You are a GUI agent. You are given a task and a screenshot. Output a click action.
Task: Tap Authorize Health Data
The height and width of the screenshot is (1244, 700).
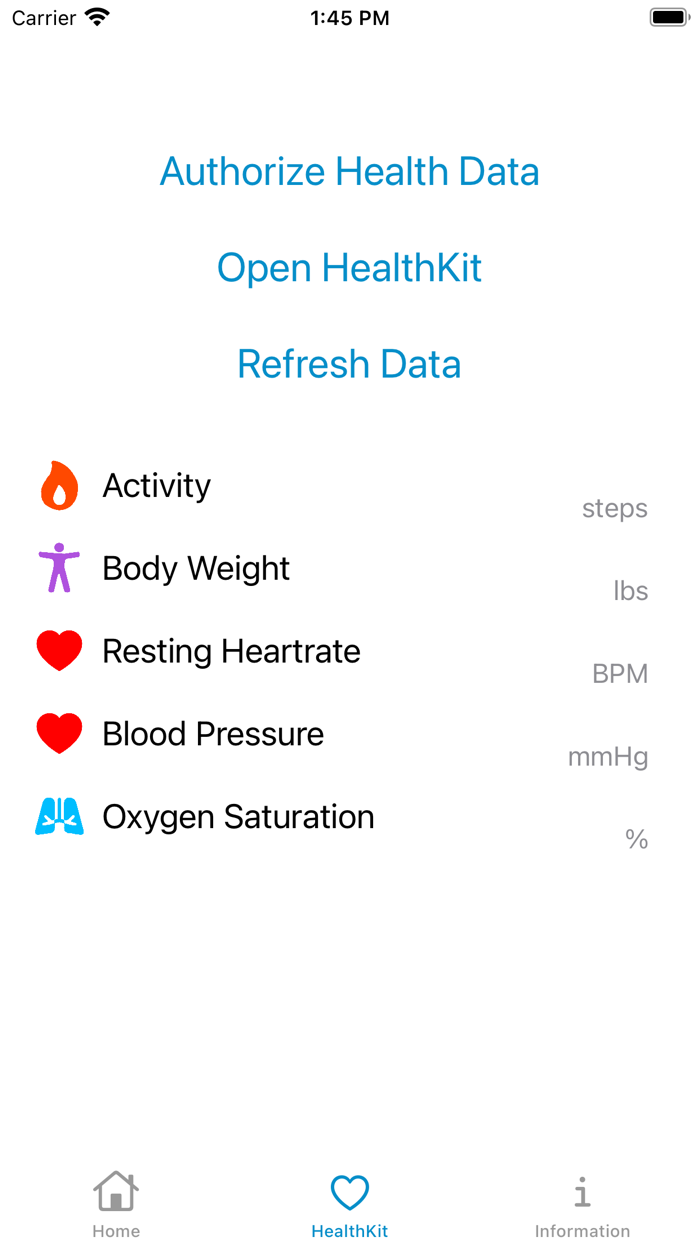[349, 171]
